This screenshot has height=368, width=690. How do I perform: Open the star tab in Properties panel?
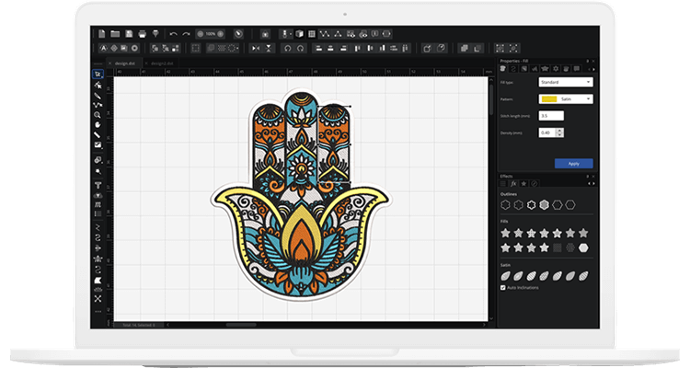click(x=545, y=69)
